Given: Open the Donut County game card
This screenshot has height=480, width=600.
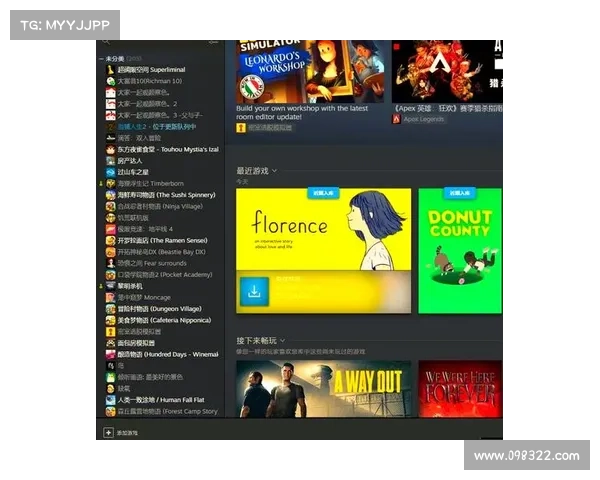Looking at the screenshot, I should pyautogui.click(x=460, y=251).
